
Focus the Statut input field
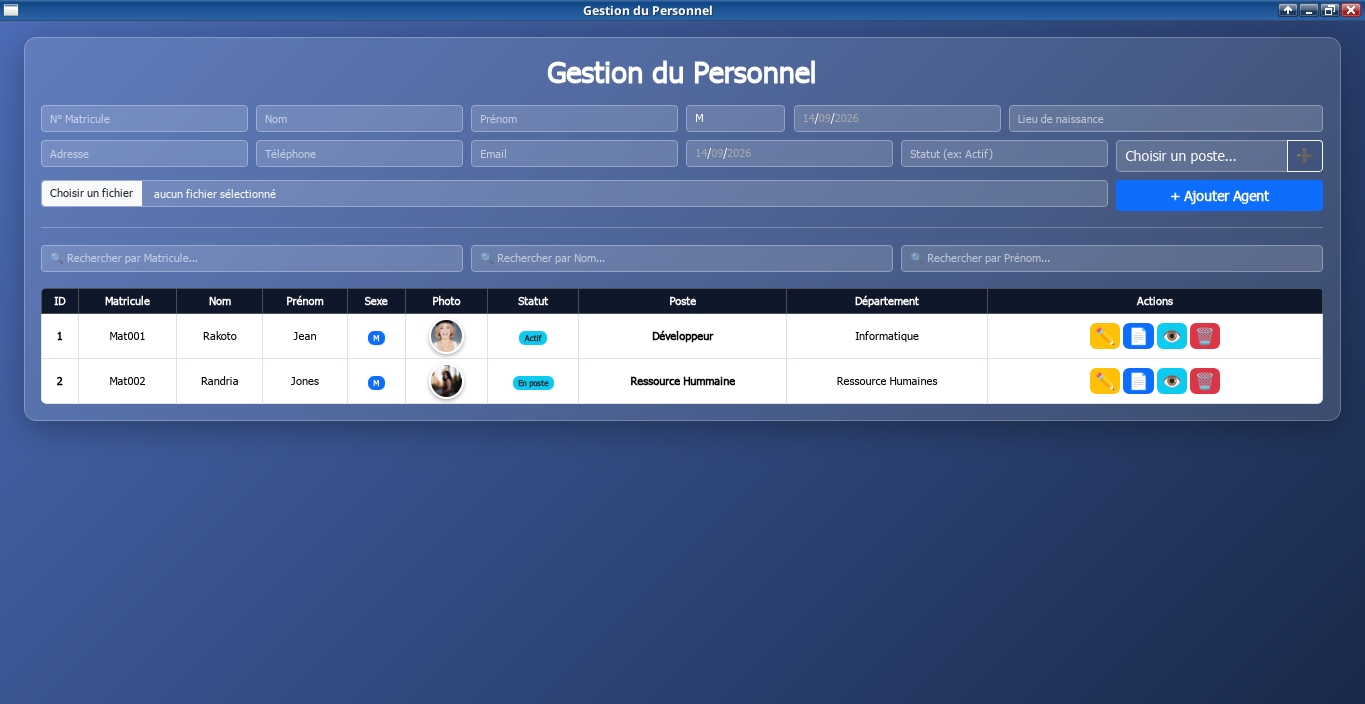1004,153
